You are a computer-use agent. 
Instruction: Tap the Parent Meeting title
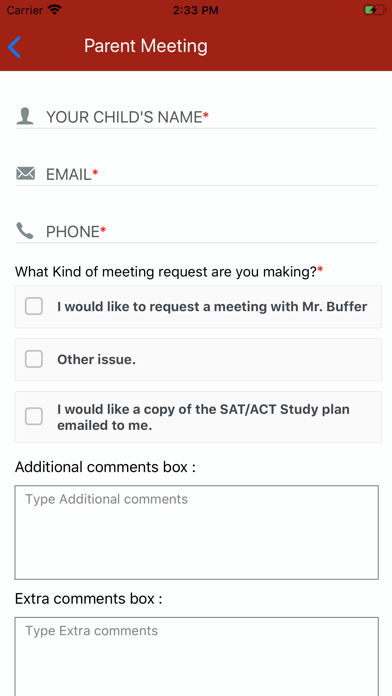(146, 46)
